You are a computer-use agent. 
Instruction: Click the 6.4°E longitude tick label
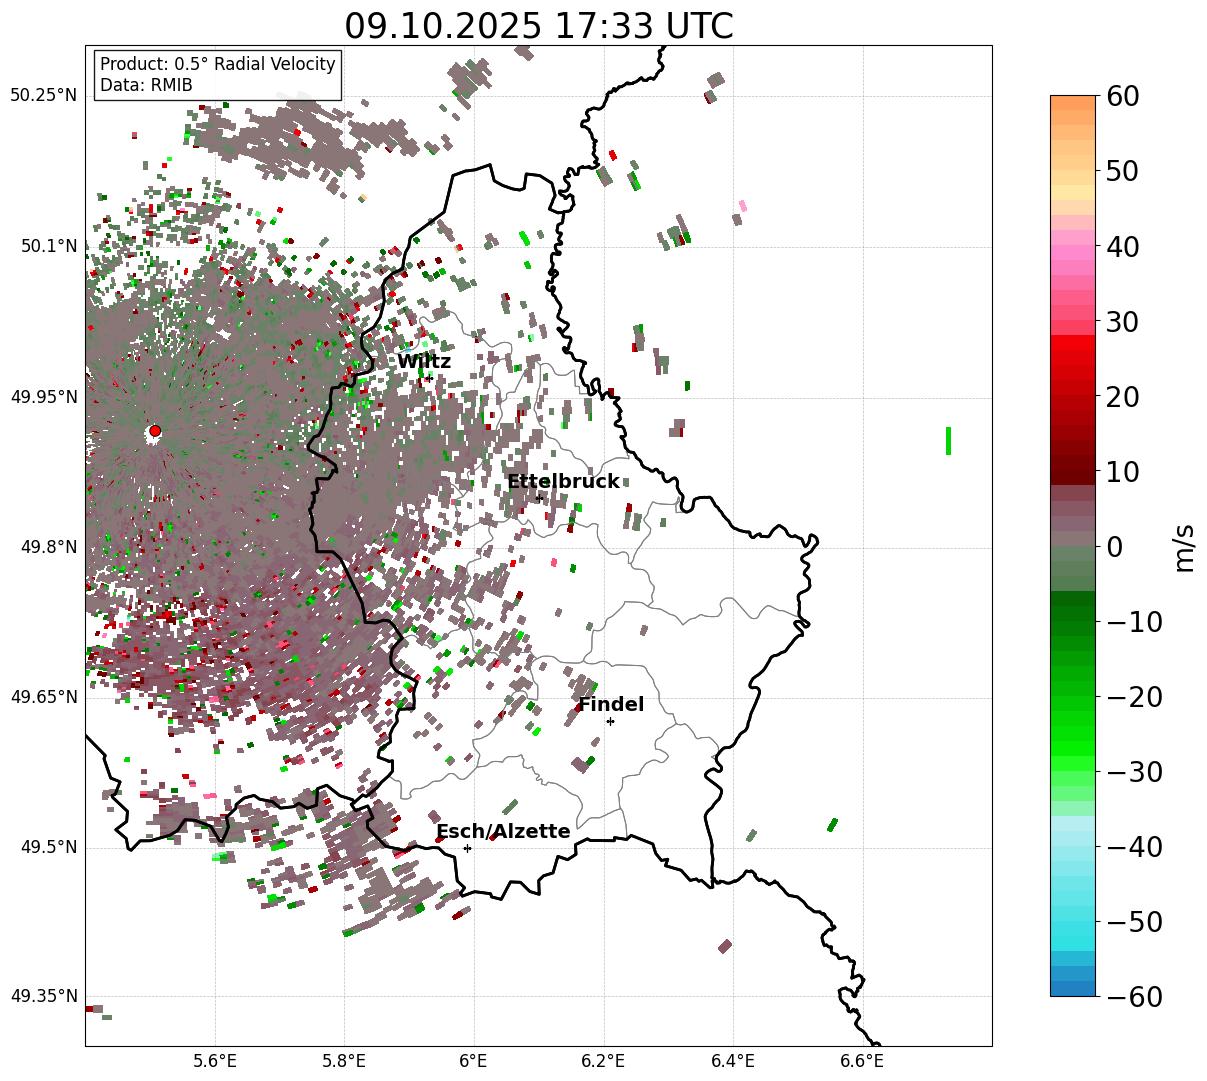pos(733,1060)
